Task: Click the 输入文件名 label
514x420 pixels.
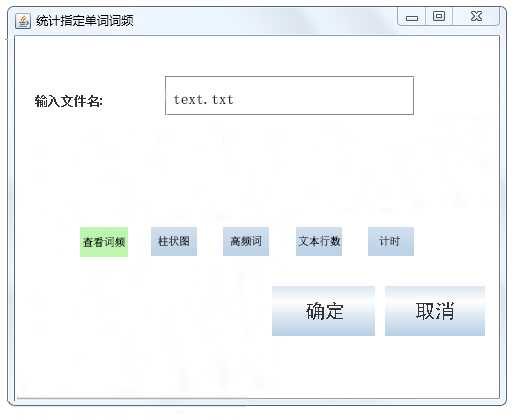Action: [x=69, y=101]
